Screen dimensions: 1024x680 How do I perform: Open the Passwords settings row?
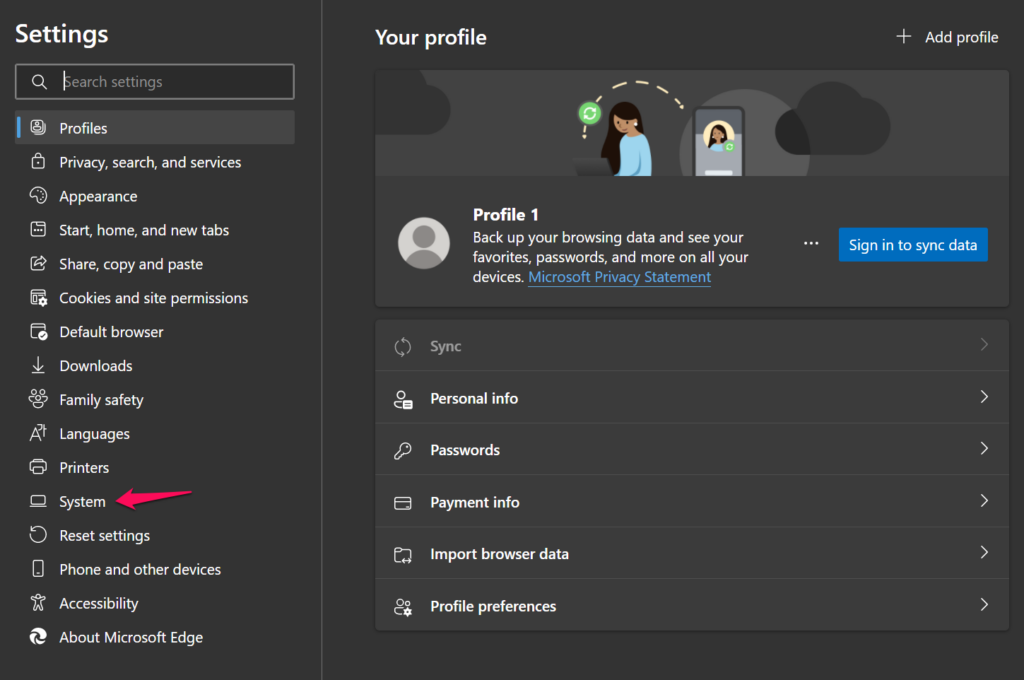(692, 449)
